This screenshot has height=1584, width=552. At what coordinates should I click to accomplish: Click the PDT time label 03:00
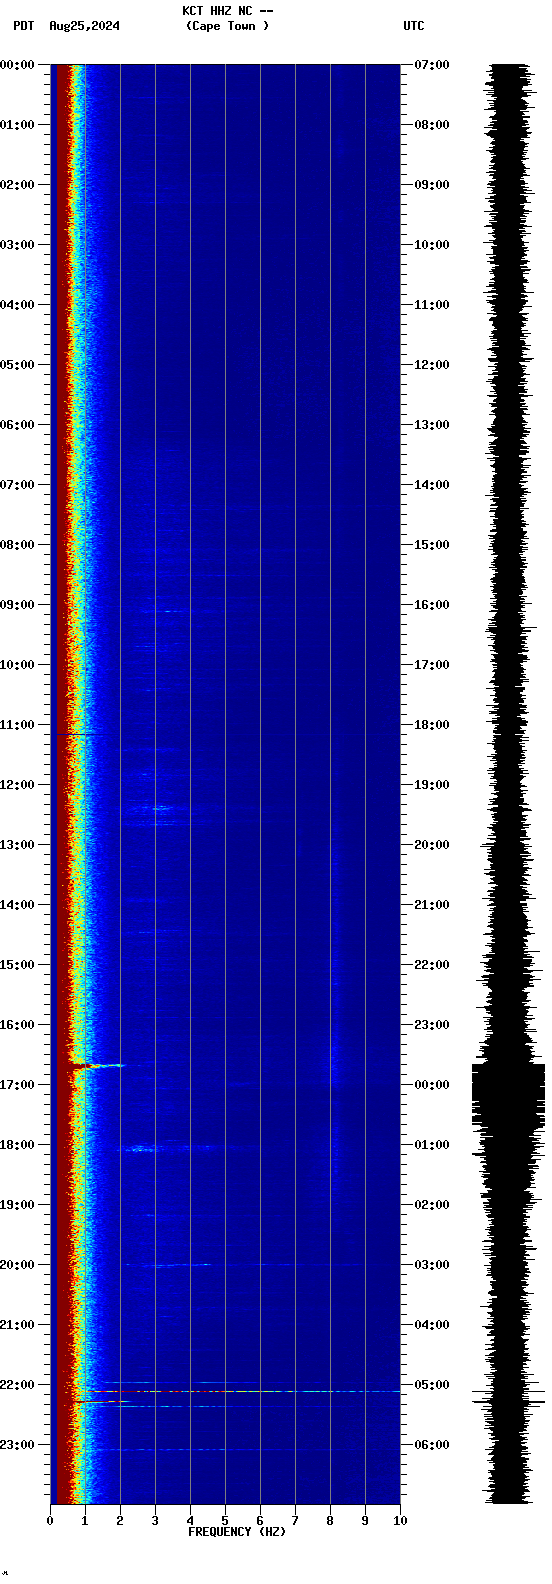(17, 245)
